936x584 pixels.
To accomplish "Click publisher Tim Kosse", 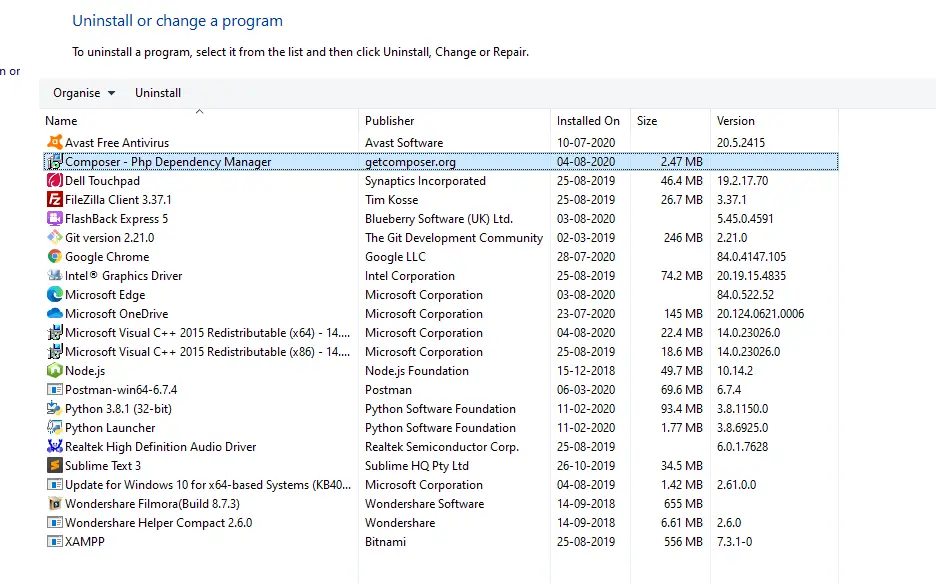I will (x=392, y=199).
